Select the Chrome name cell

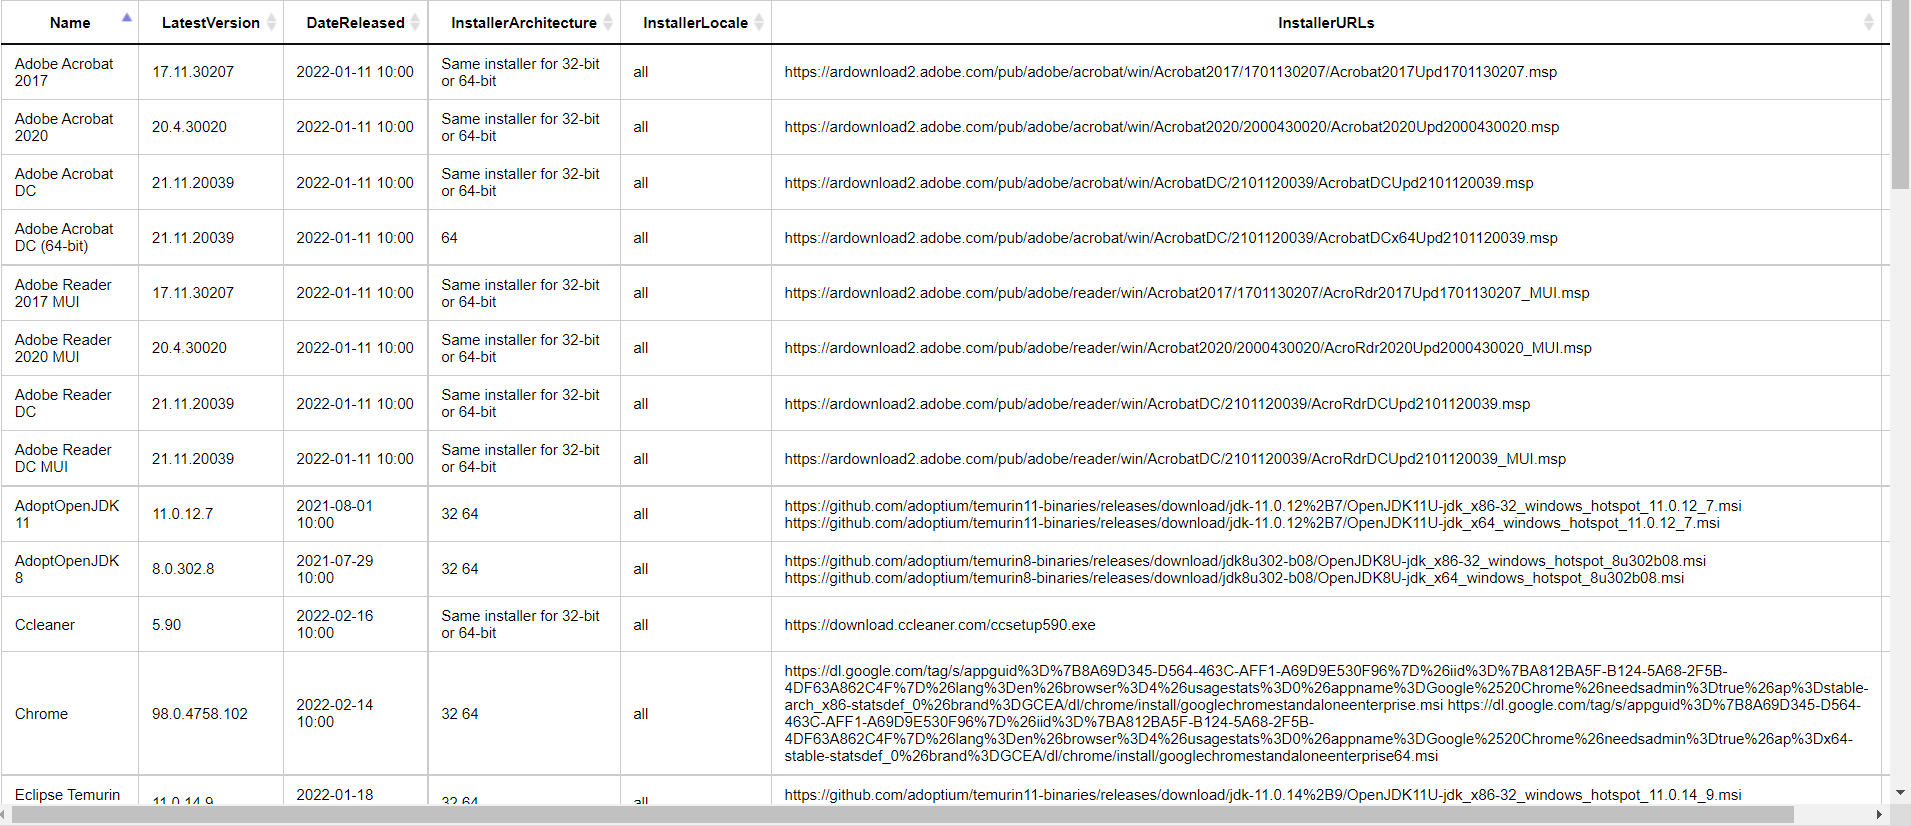(x=42, y=714)
